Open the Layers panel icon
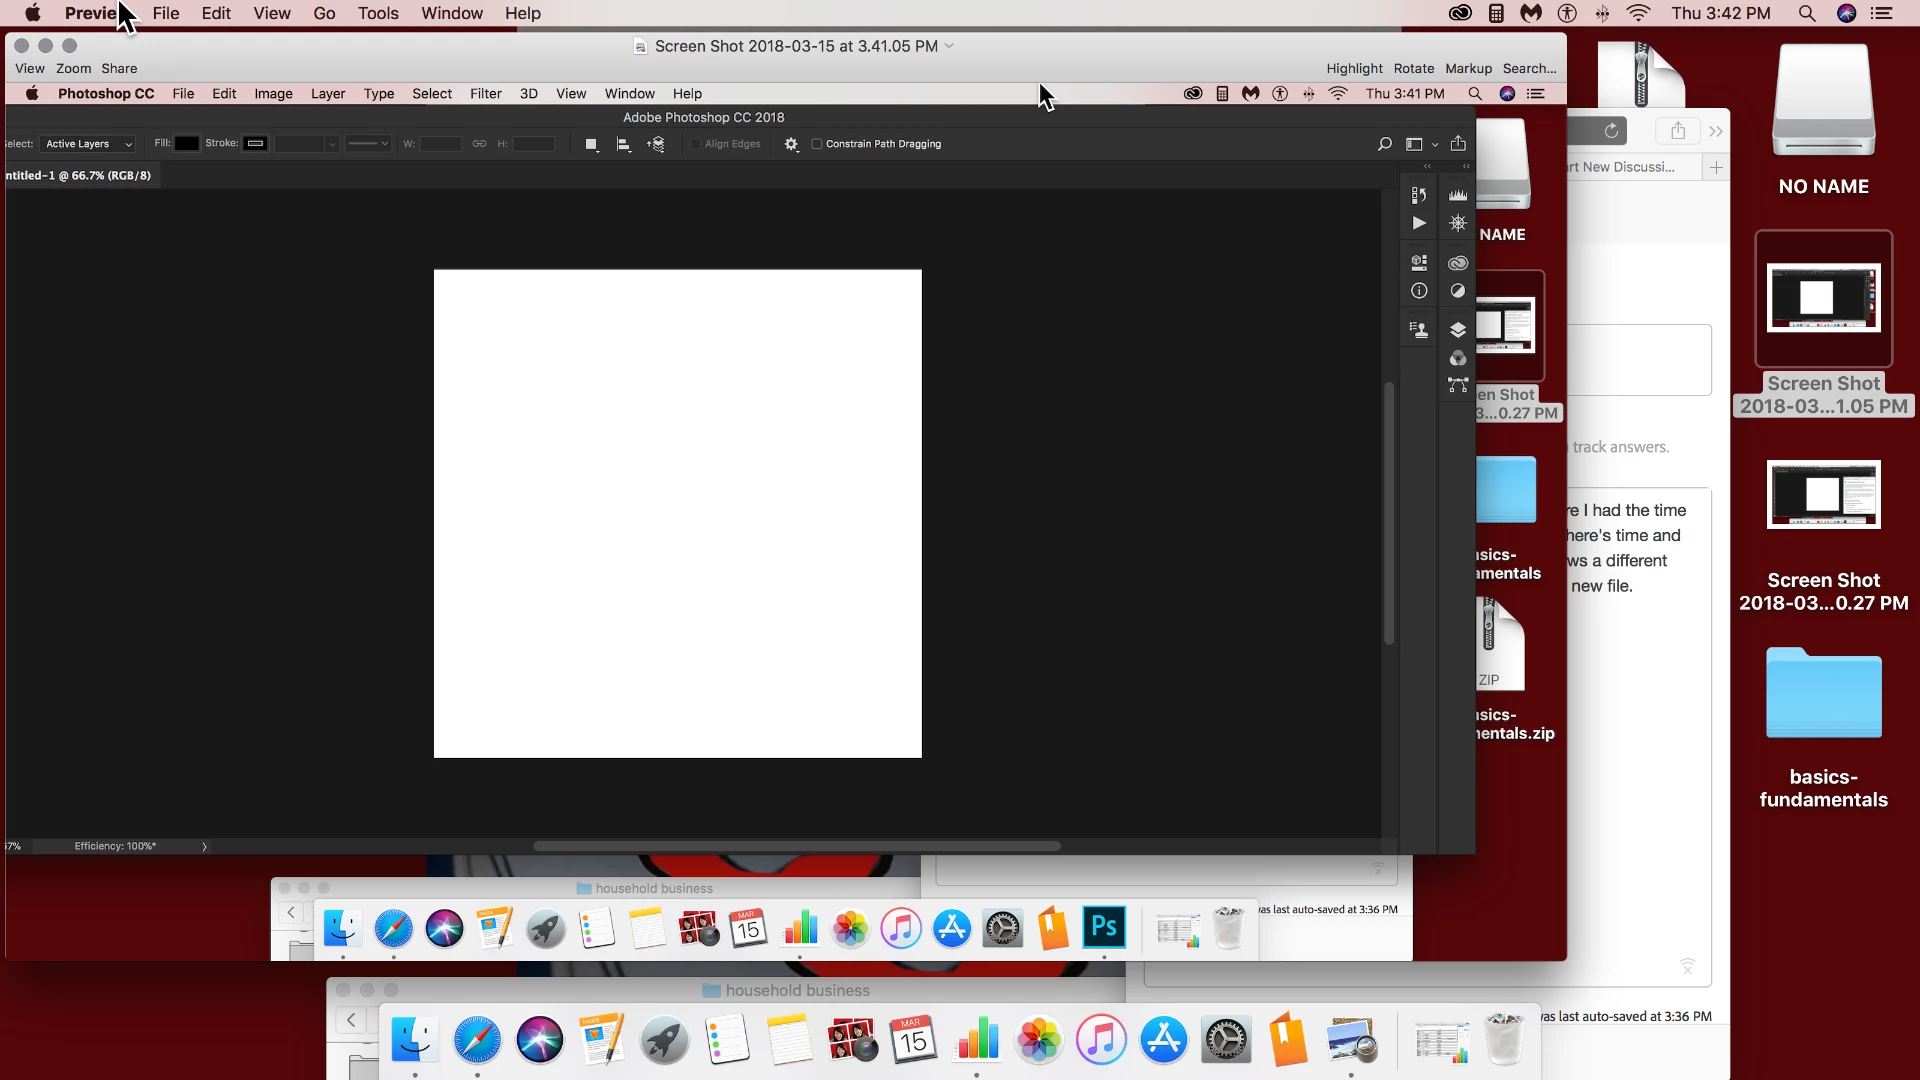Screen dimensions: 1920x1080 (x=1458, y=330)
